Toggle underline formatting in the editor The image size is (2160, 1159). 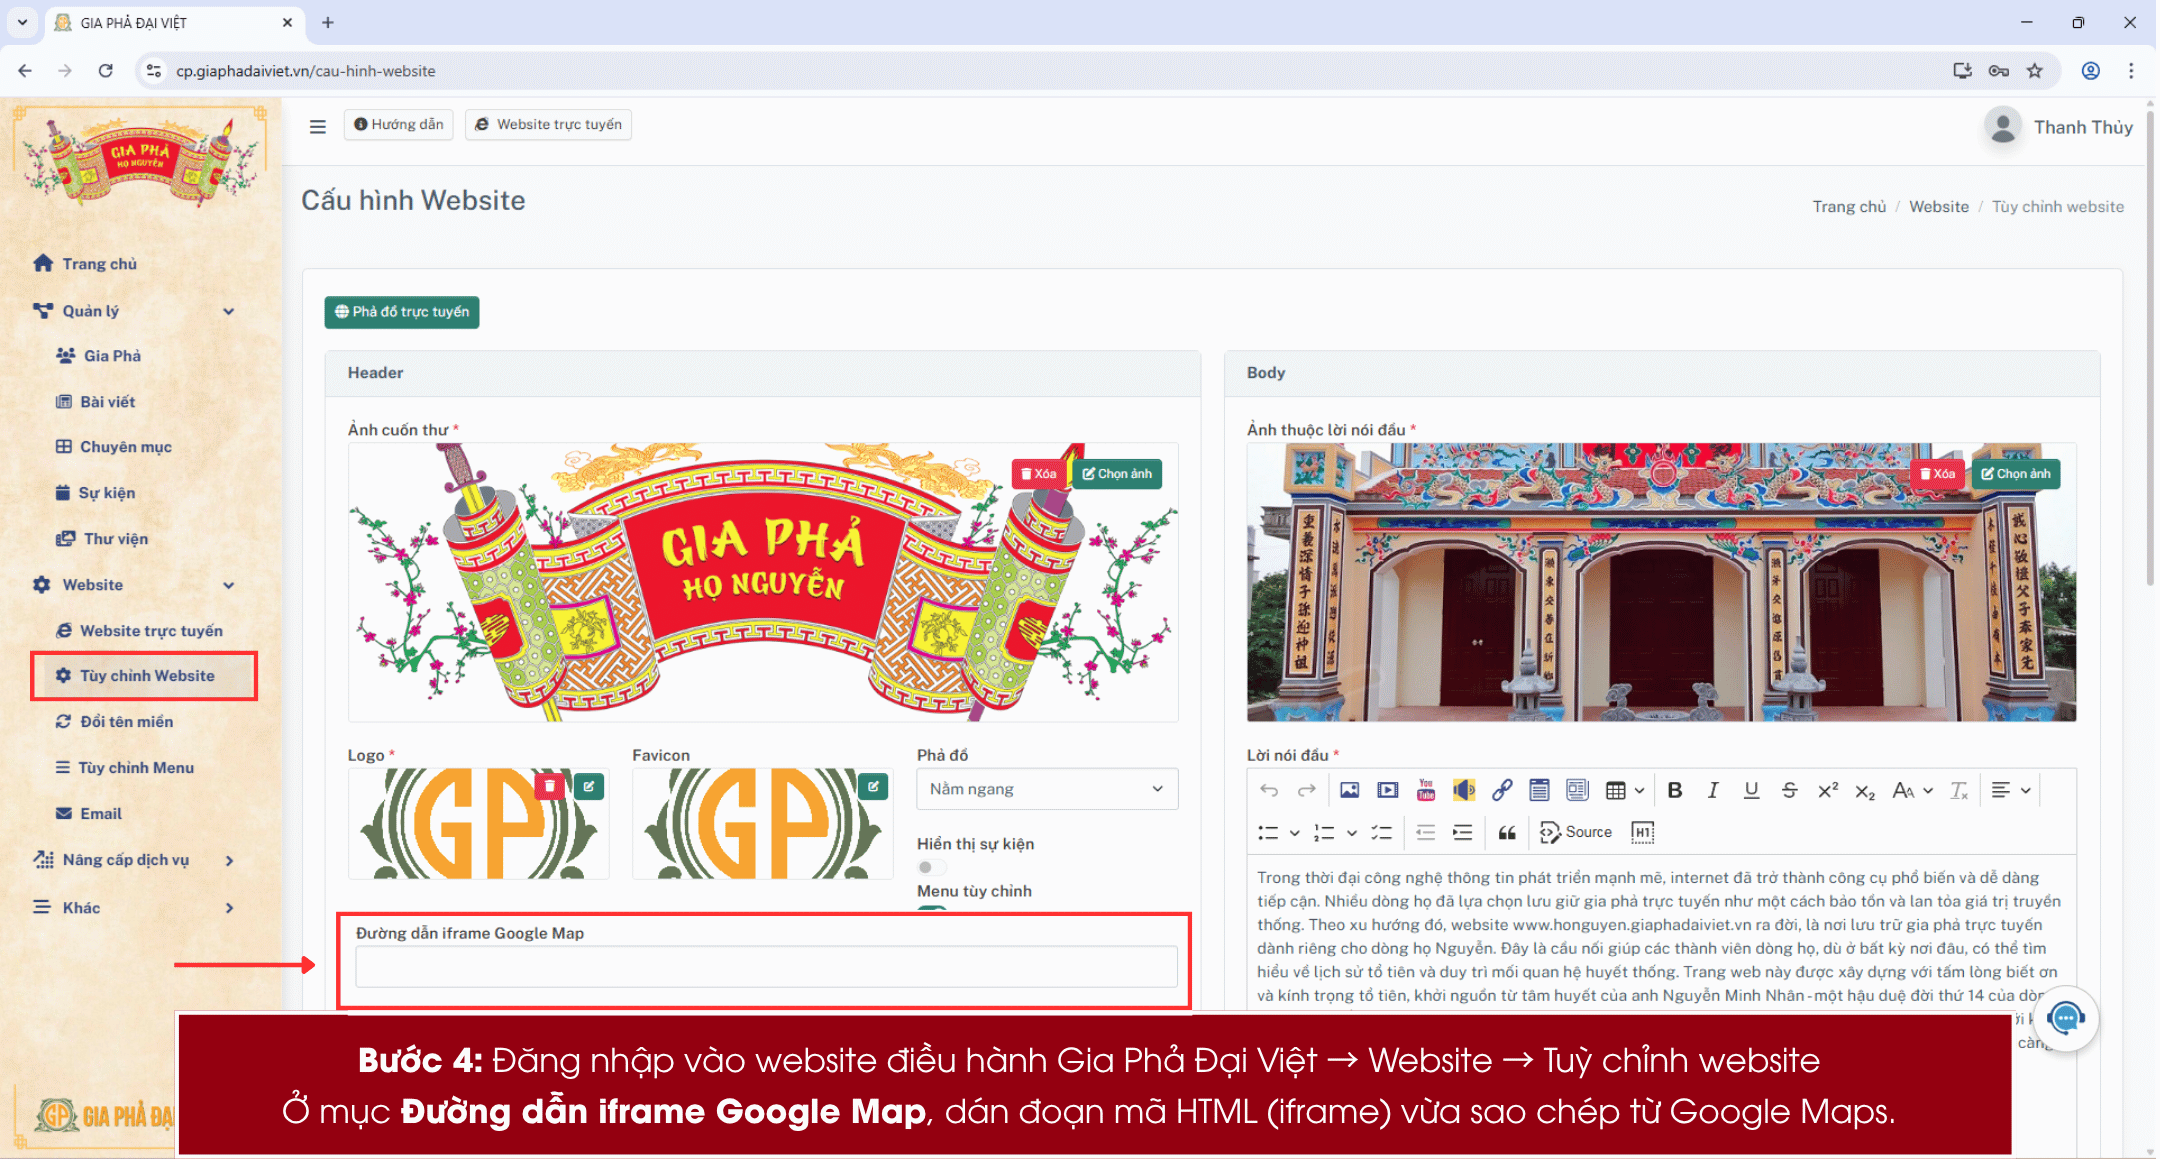tap(1751, 790)
